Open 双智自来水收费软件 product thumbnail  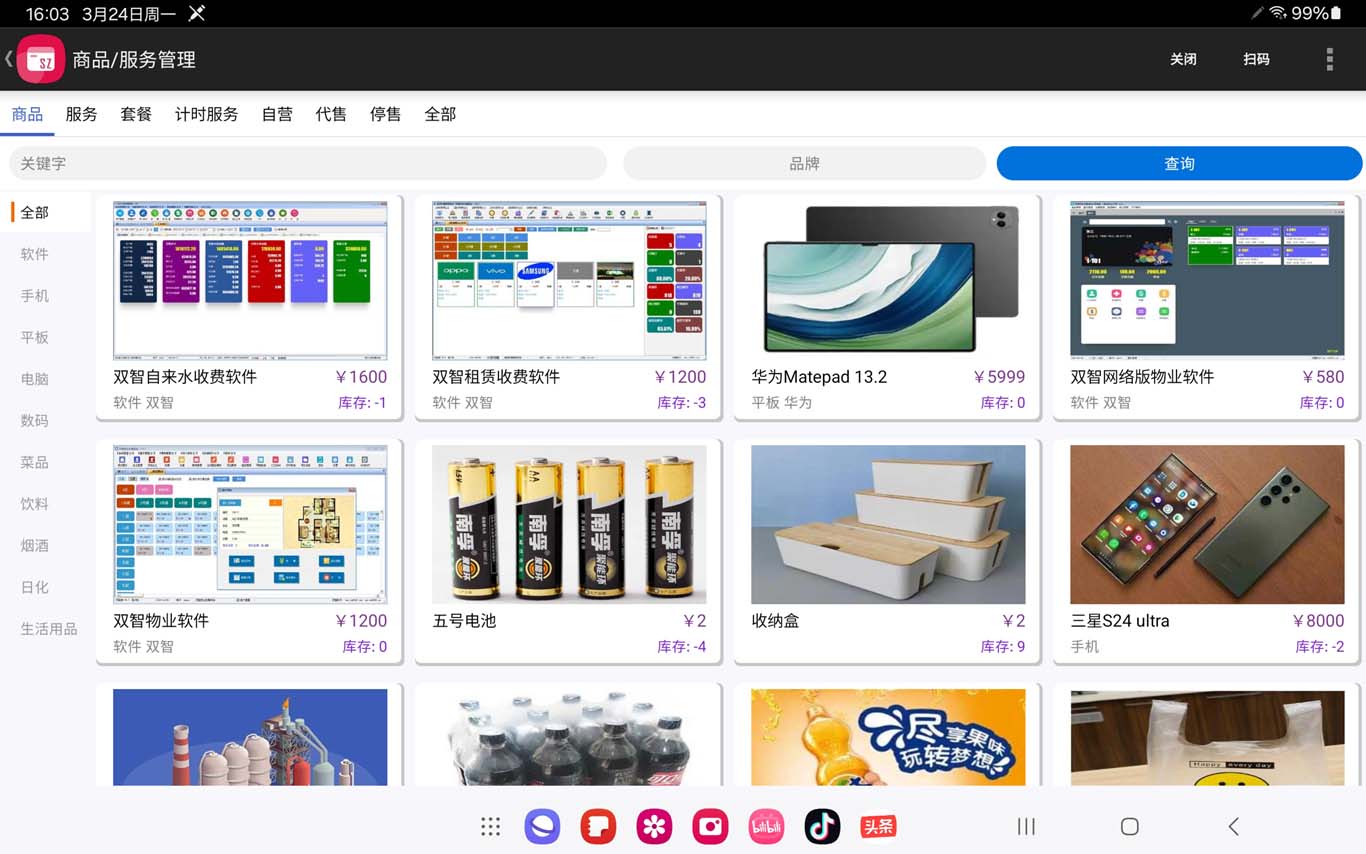[x=250, y=280]
